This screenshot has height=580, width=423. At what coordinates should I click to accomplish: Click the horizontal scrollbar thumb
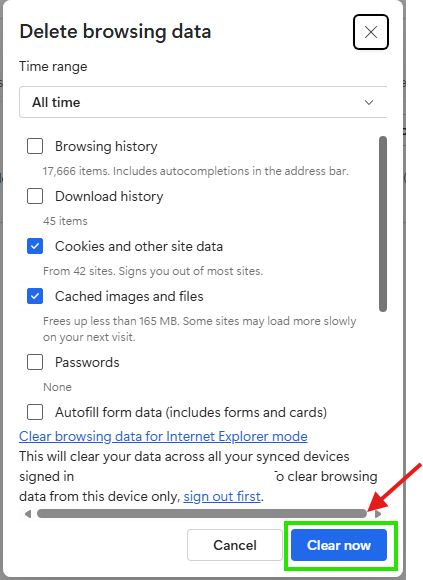click(202, 514)
